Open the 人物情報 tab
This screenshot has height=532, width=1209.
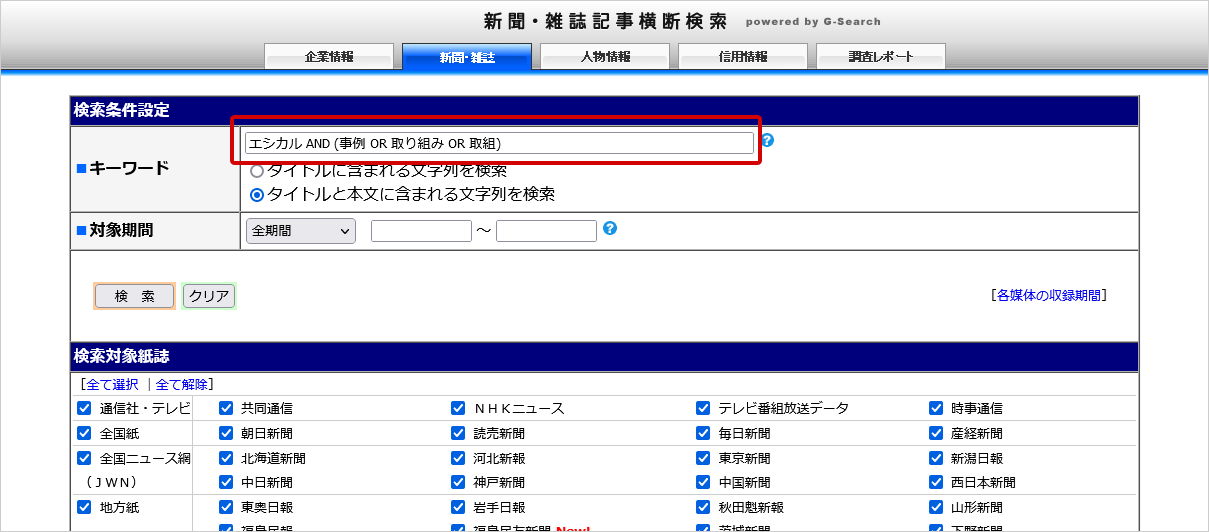click(605, 57)
